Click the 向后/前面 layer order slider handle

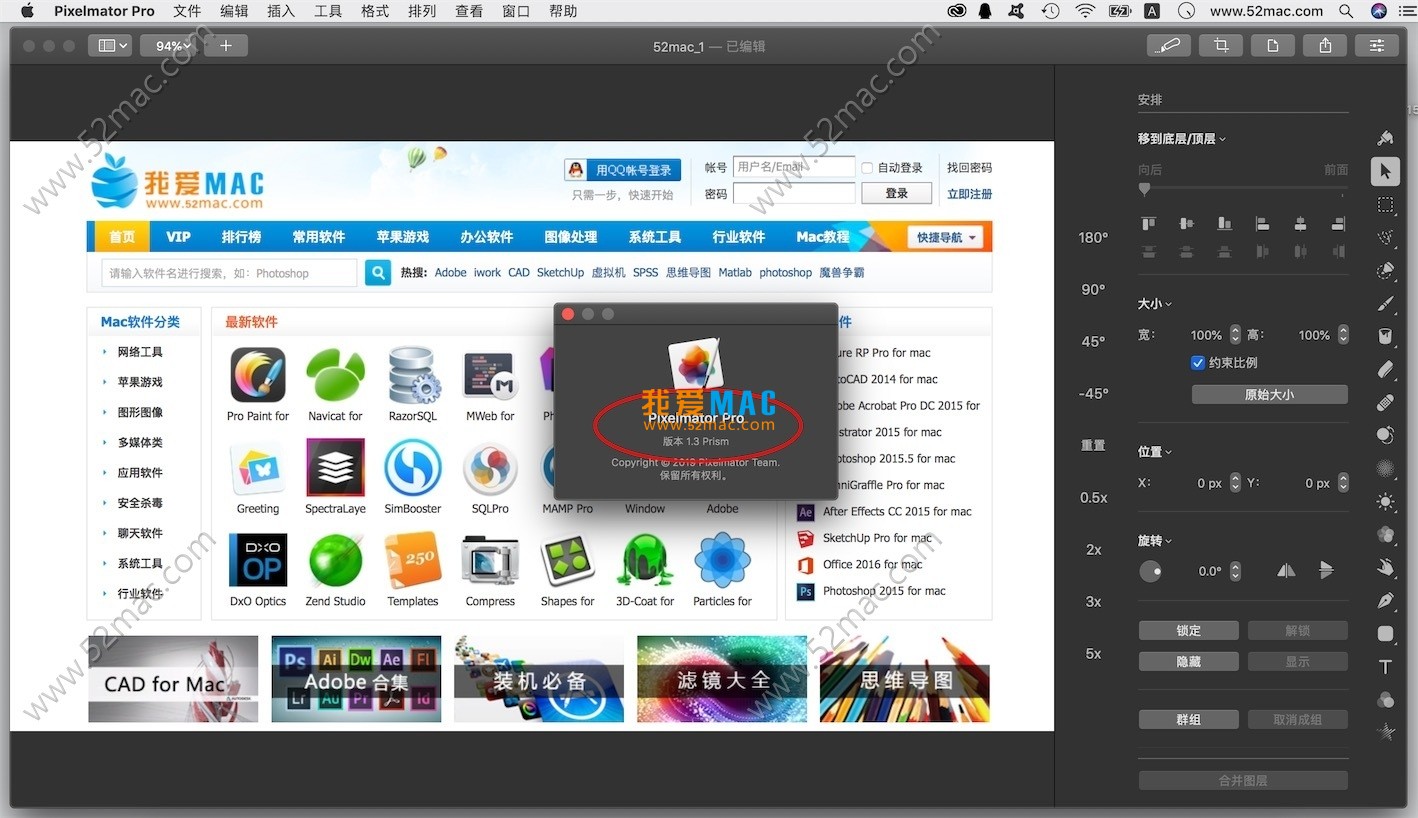click(x=1144, y=188)
